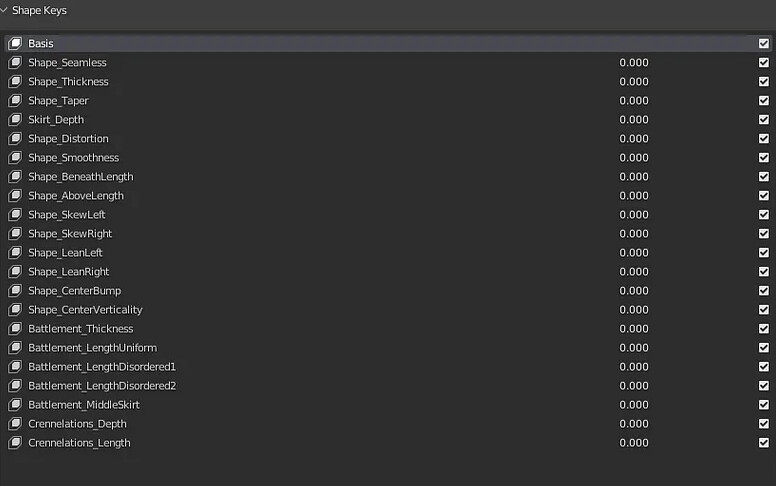
Task: Click the icon beside Shape_CenterBump
Action: (15, 291)
